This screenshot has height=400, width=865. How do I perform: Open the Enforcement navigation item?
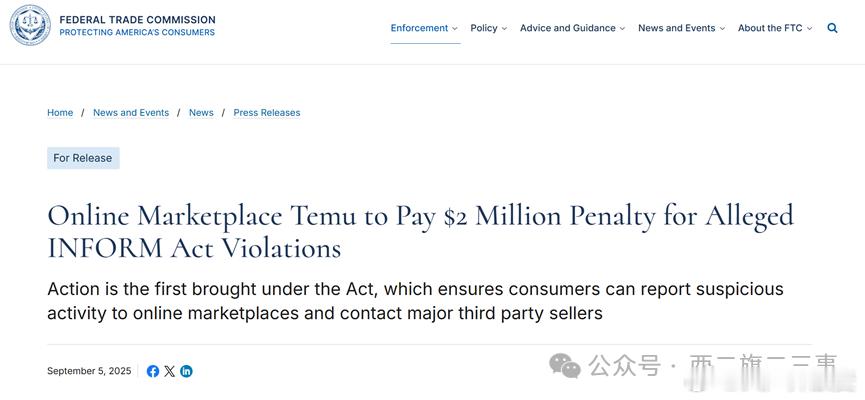419,28
